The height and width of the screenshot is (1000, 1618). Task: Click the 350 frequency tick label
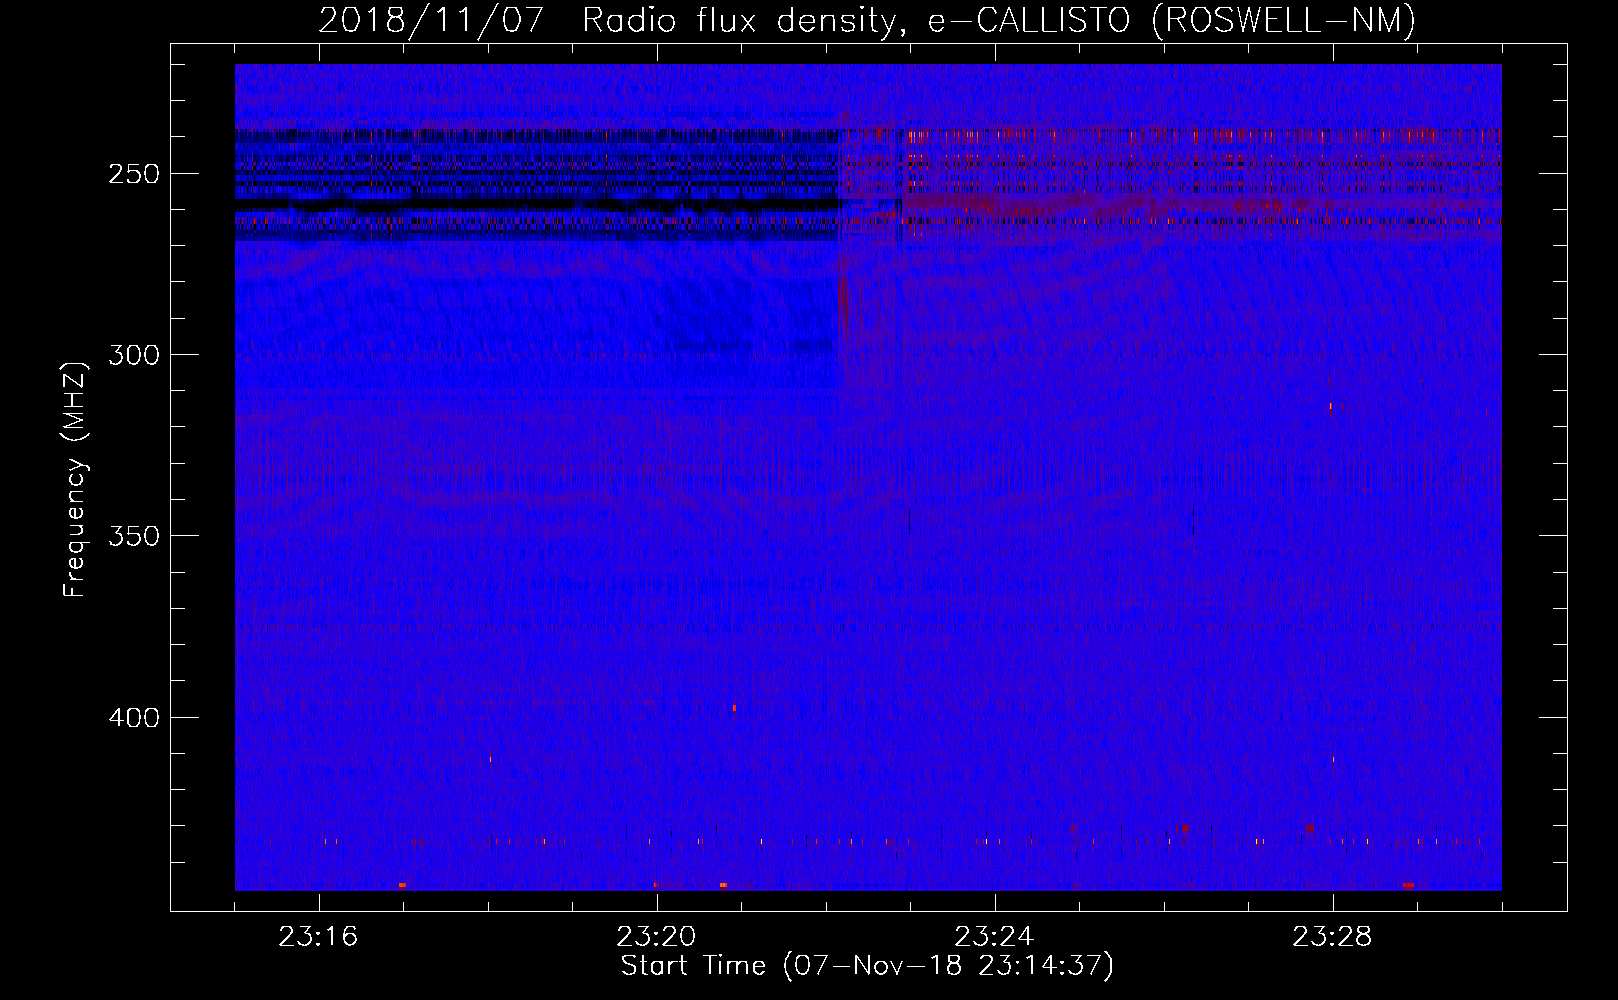[134, 537]
